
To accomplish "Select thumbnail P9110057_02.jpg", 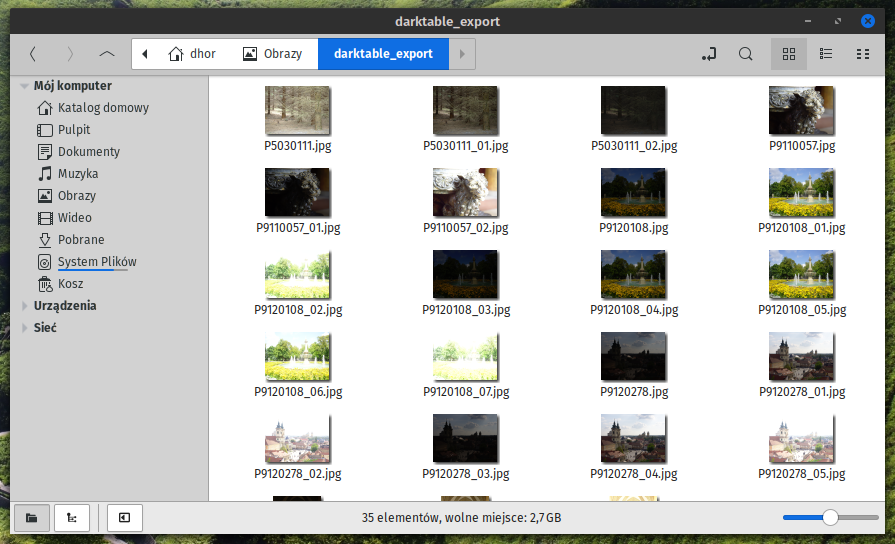I will tap(465, 192).
